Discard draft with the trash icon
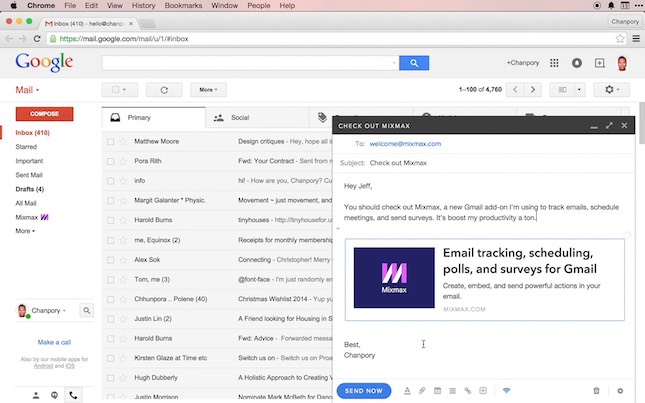The height and width of the screenshot is (403, 645). (x=597, y=391)
